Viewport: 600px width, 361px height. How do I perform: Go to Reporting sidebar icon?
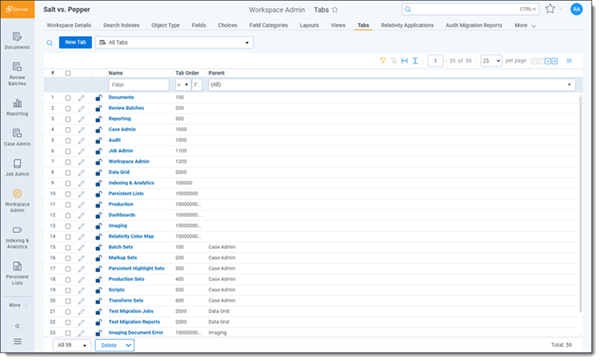[17, 107]
